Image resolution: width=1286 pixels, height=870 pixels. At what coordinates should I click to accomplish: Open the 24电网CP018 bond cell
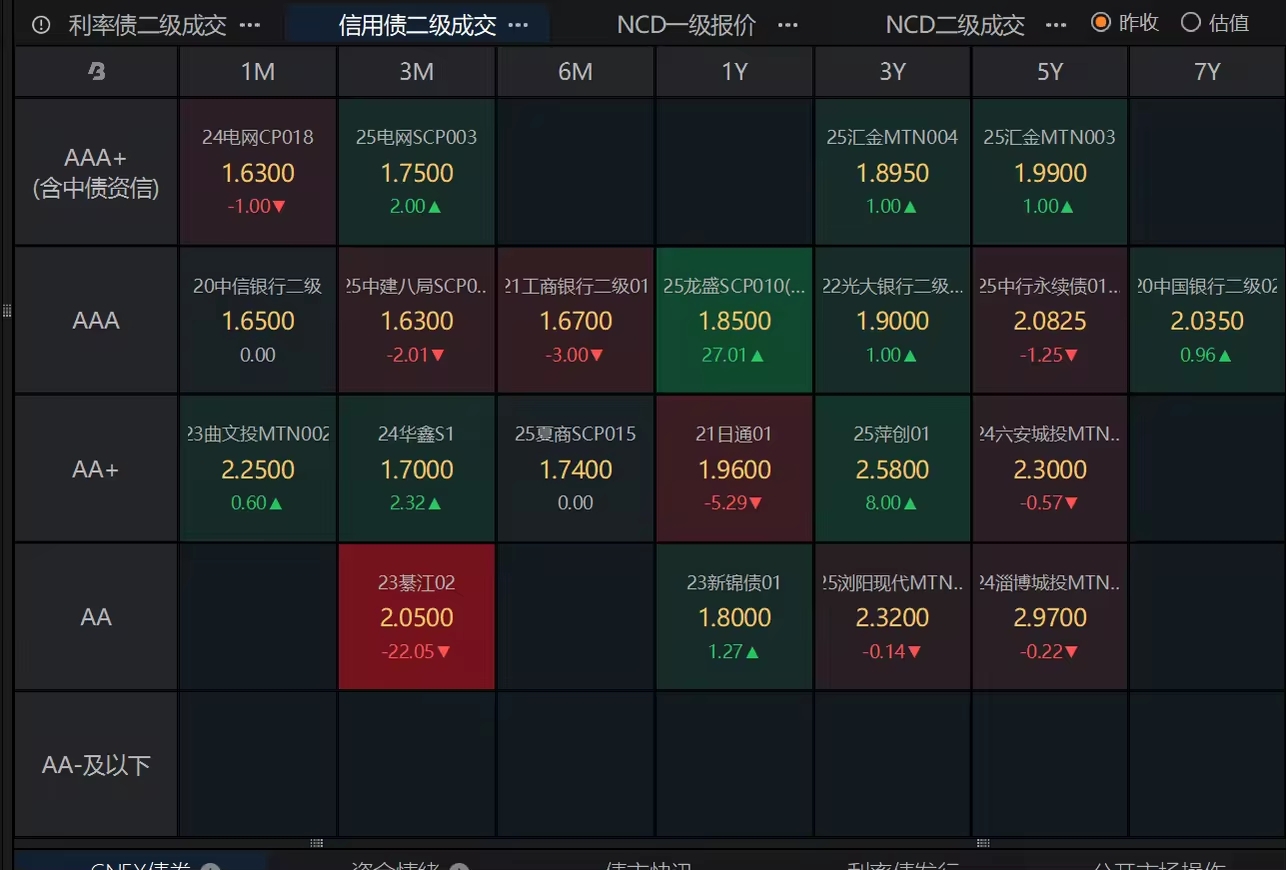[258, 172]
